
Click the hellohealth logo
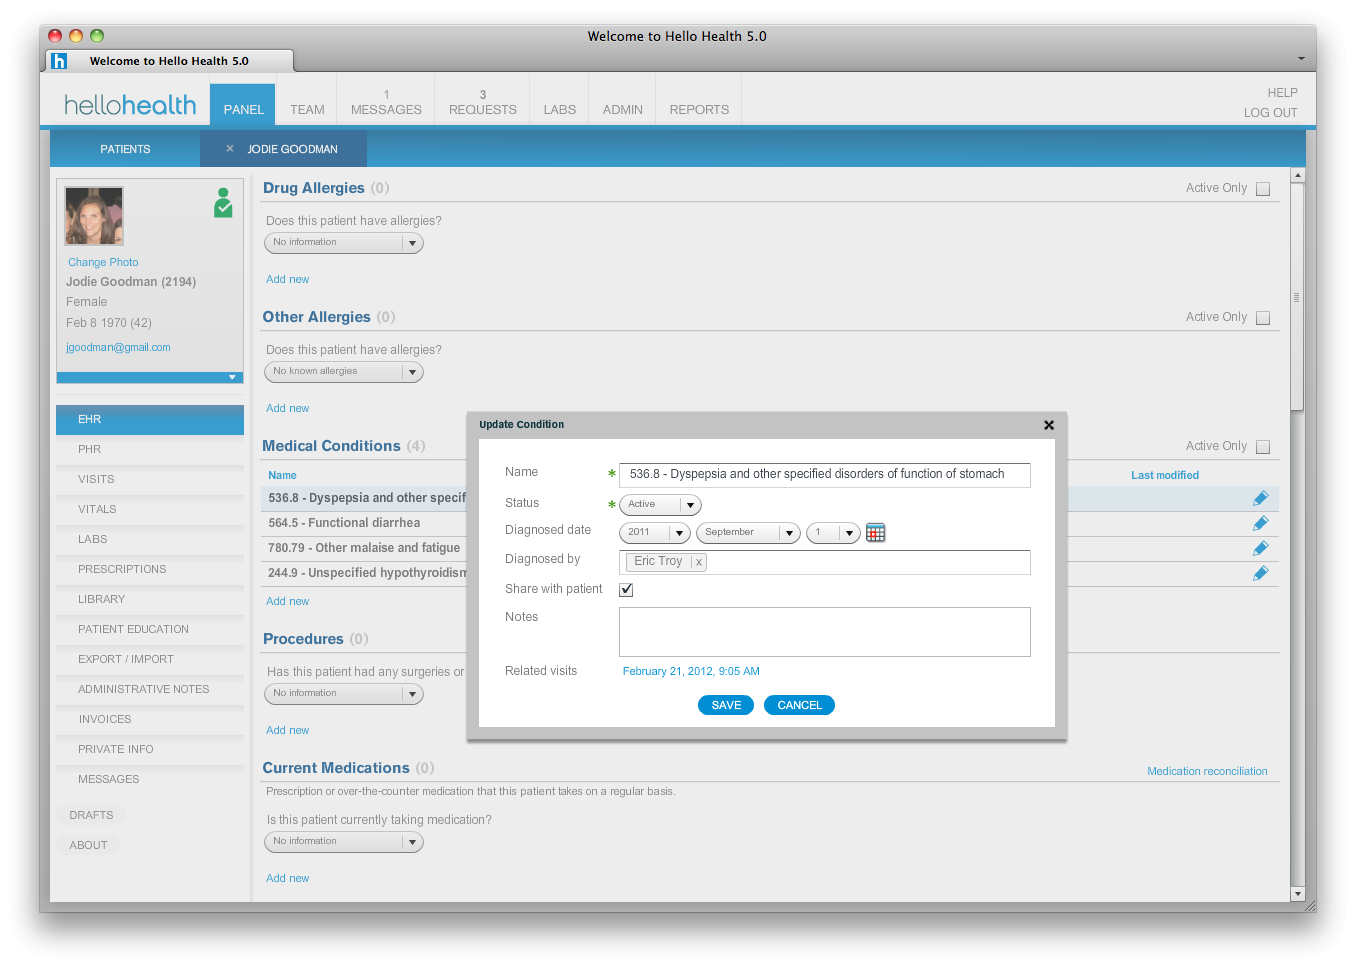(x=130, y=104)
